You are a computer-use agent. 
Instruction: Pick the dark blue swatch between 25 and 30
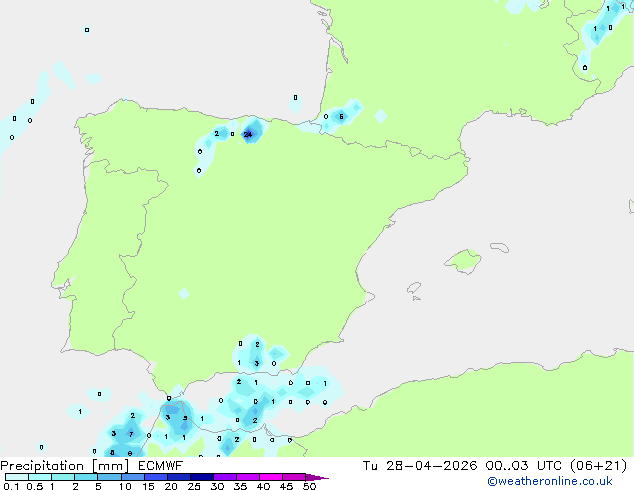tap(202, 477)
